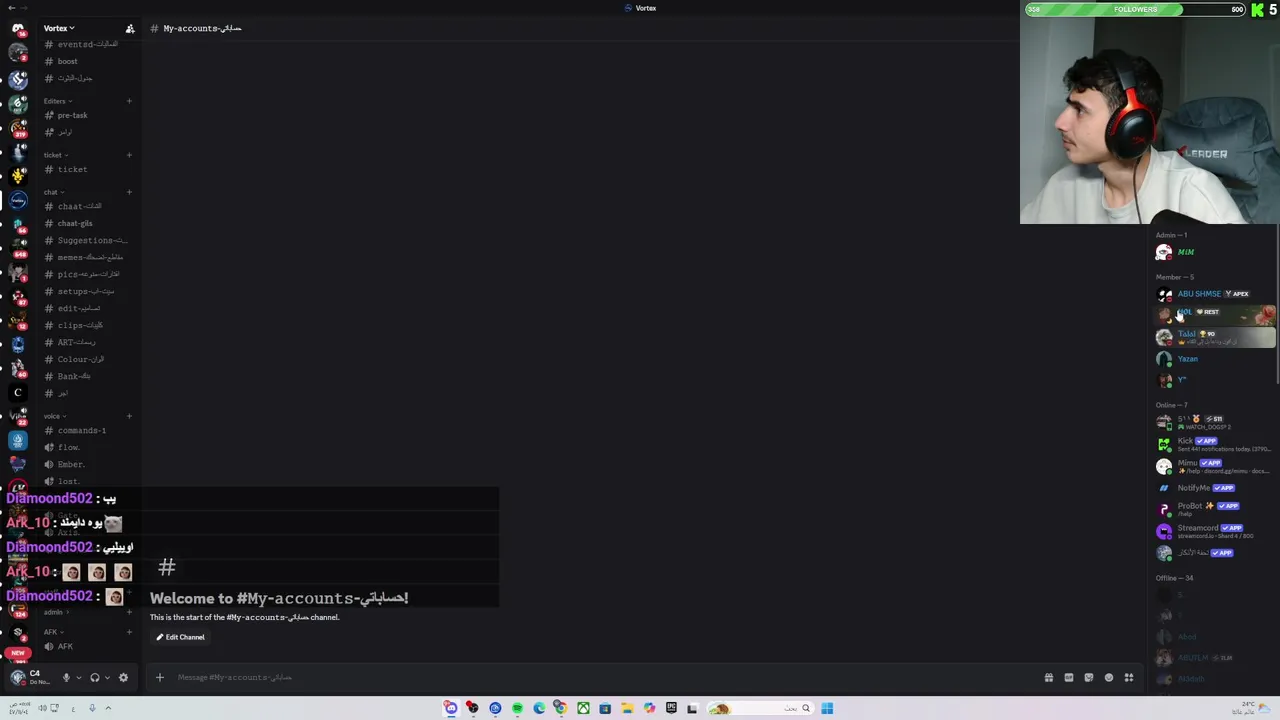Open Talal member profile
1280x720 pixels.
pyautogui.click(x=1214, y=337)
